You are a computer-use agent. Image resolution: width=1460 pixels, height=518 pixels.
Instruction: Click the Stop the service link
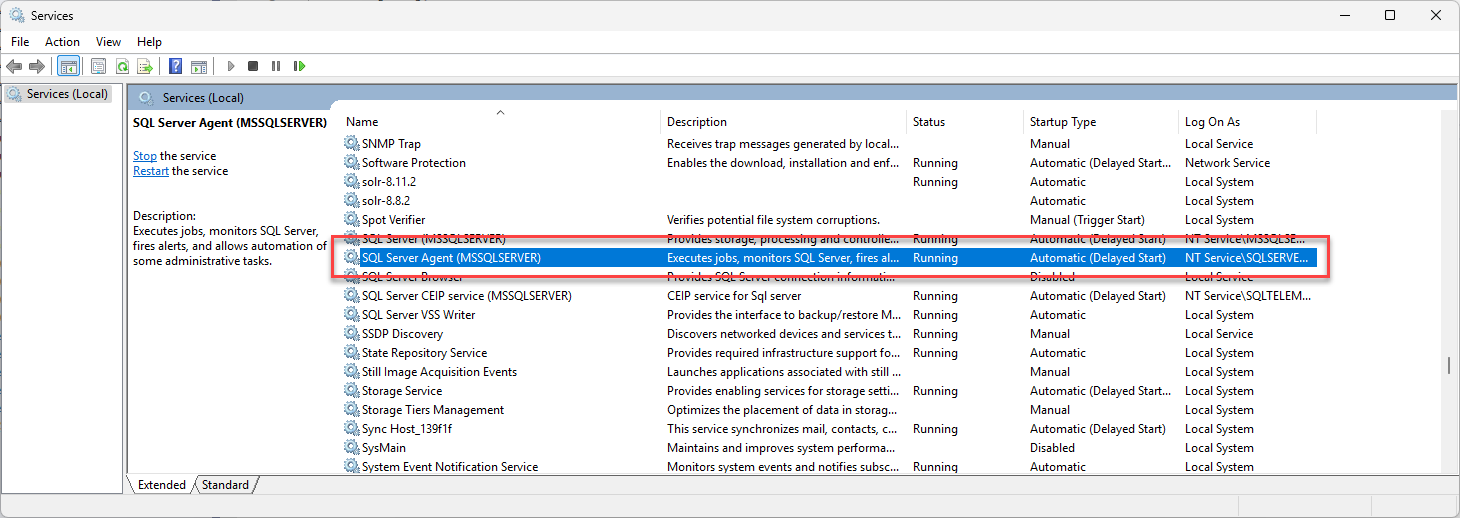click(145, 156)
